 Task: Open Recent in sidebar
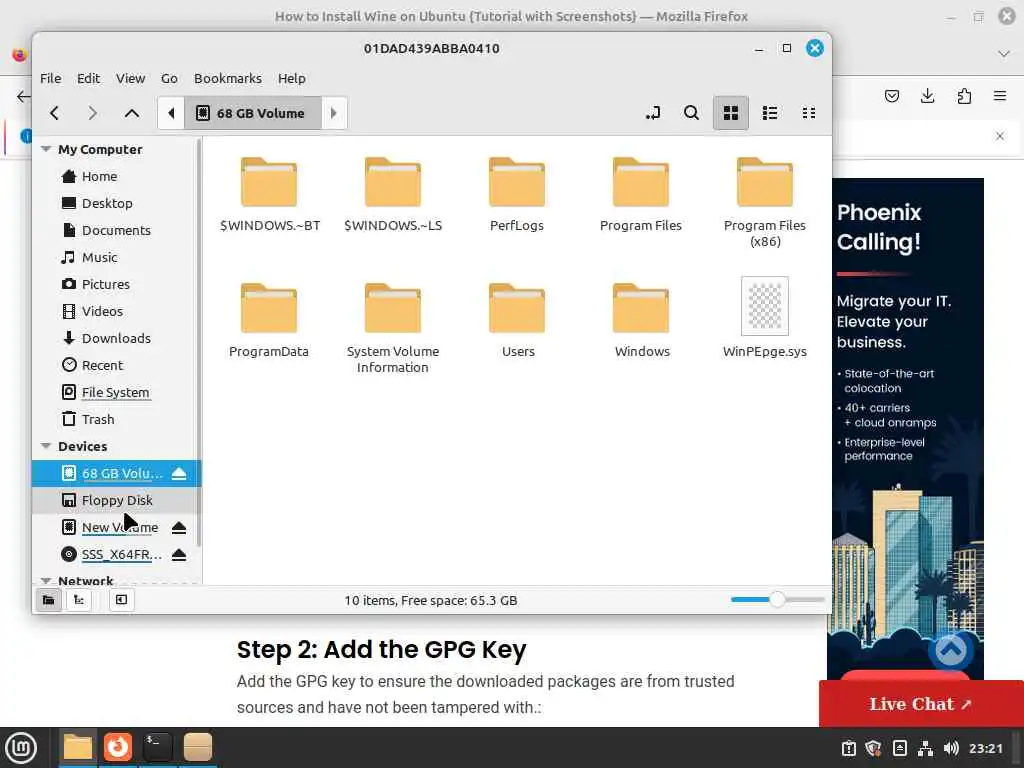[x=114, y=365]
